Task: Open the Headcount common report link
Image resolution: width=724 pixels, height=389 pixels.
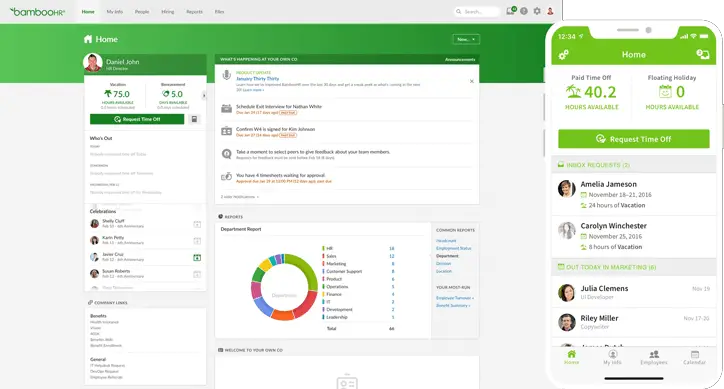Action: [446, 241]
